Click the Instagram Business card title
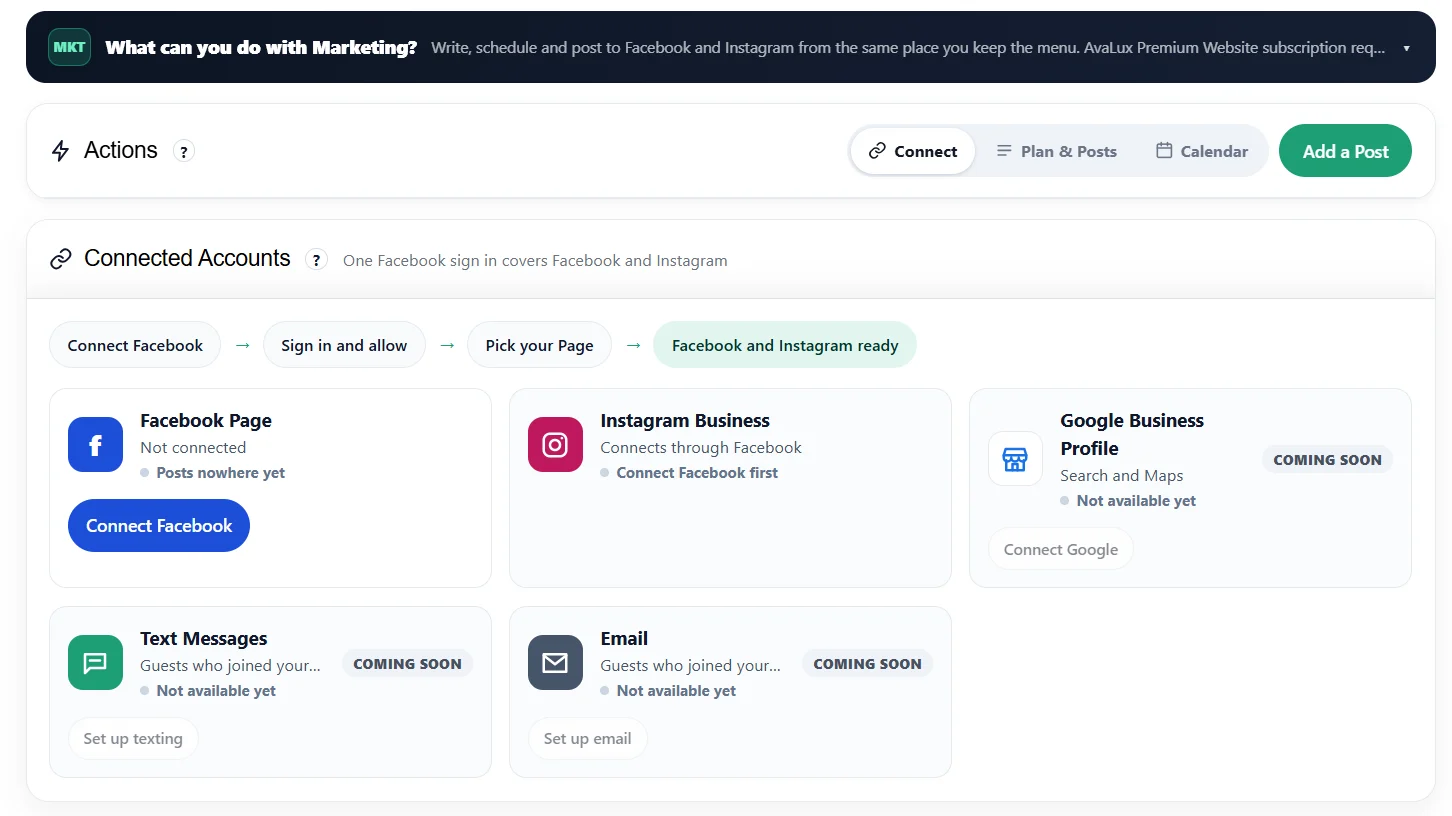 (685, 421)
